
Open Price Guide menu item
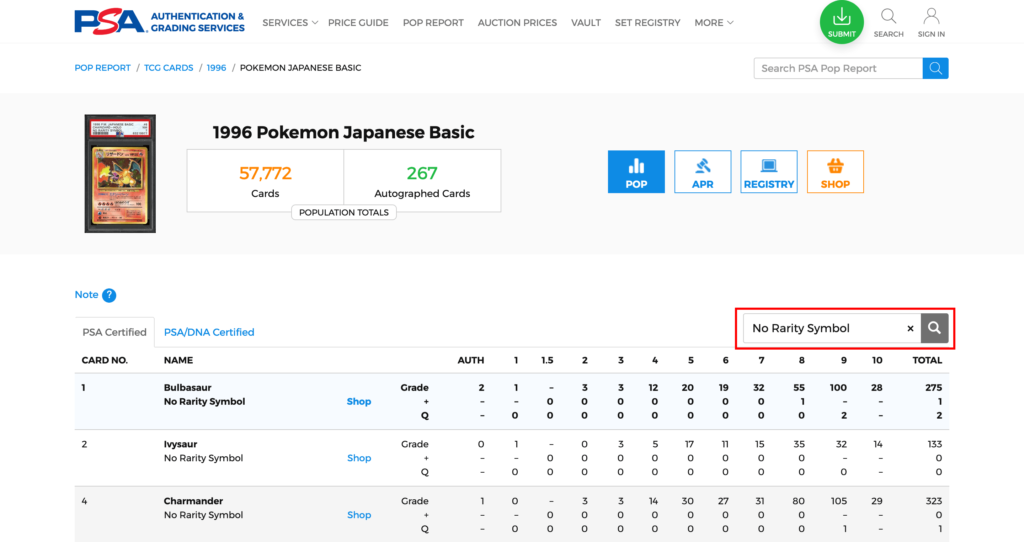point(358,22)
